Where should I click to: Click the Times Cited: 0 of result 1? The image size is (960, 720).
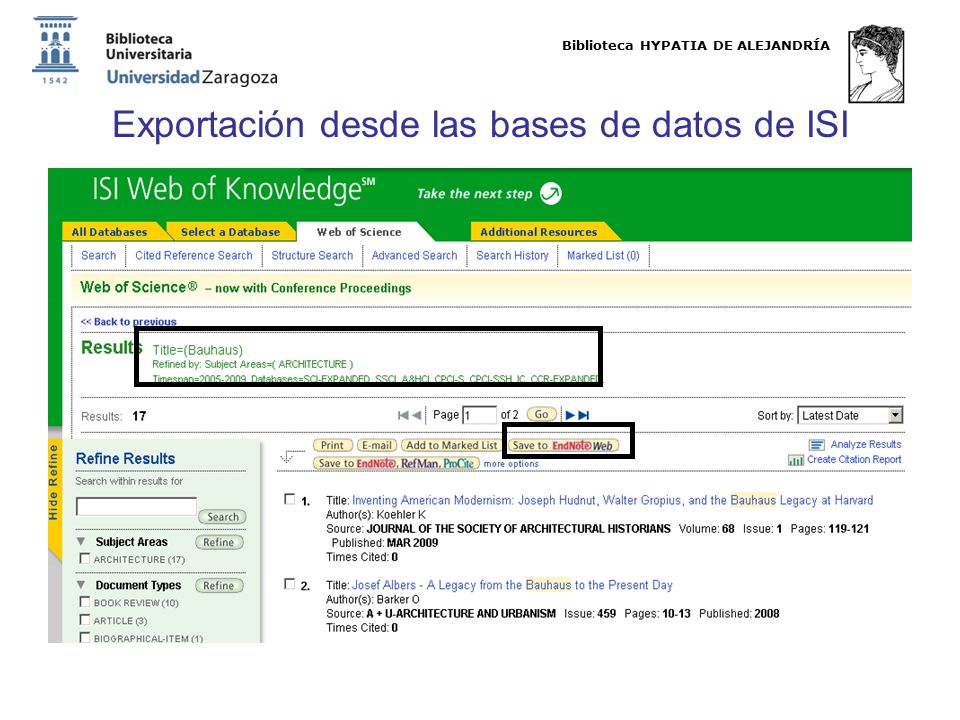click(362, 557)
